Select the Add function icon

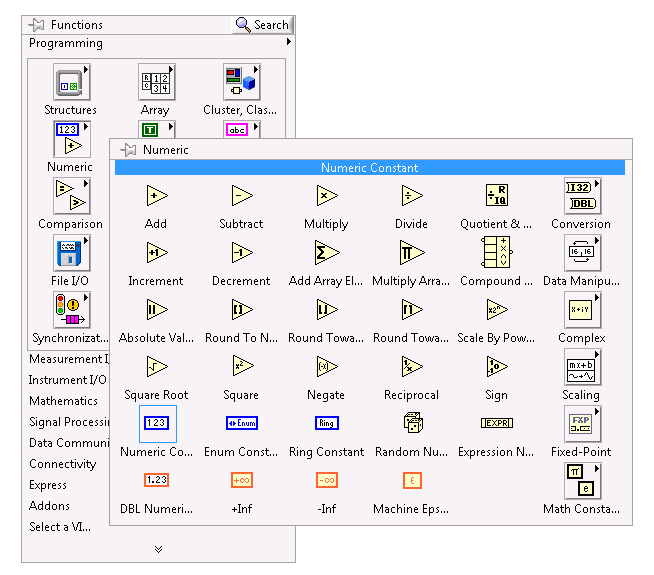(156, 196)
